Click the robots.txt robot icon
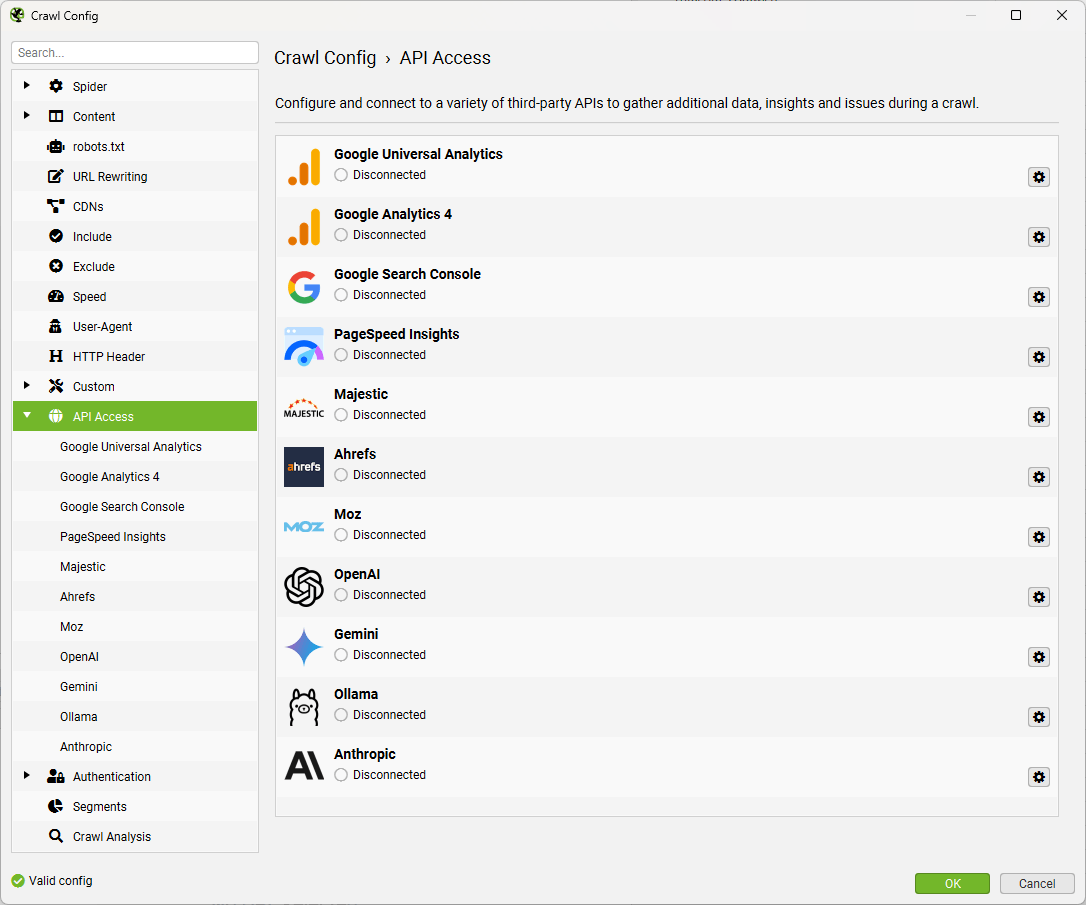Screen dimensions: 1086x905 point(56,146)
